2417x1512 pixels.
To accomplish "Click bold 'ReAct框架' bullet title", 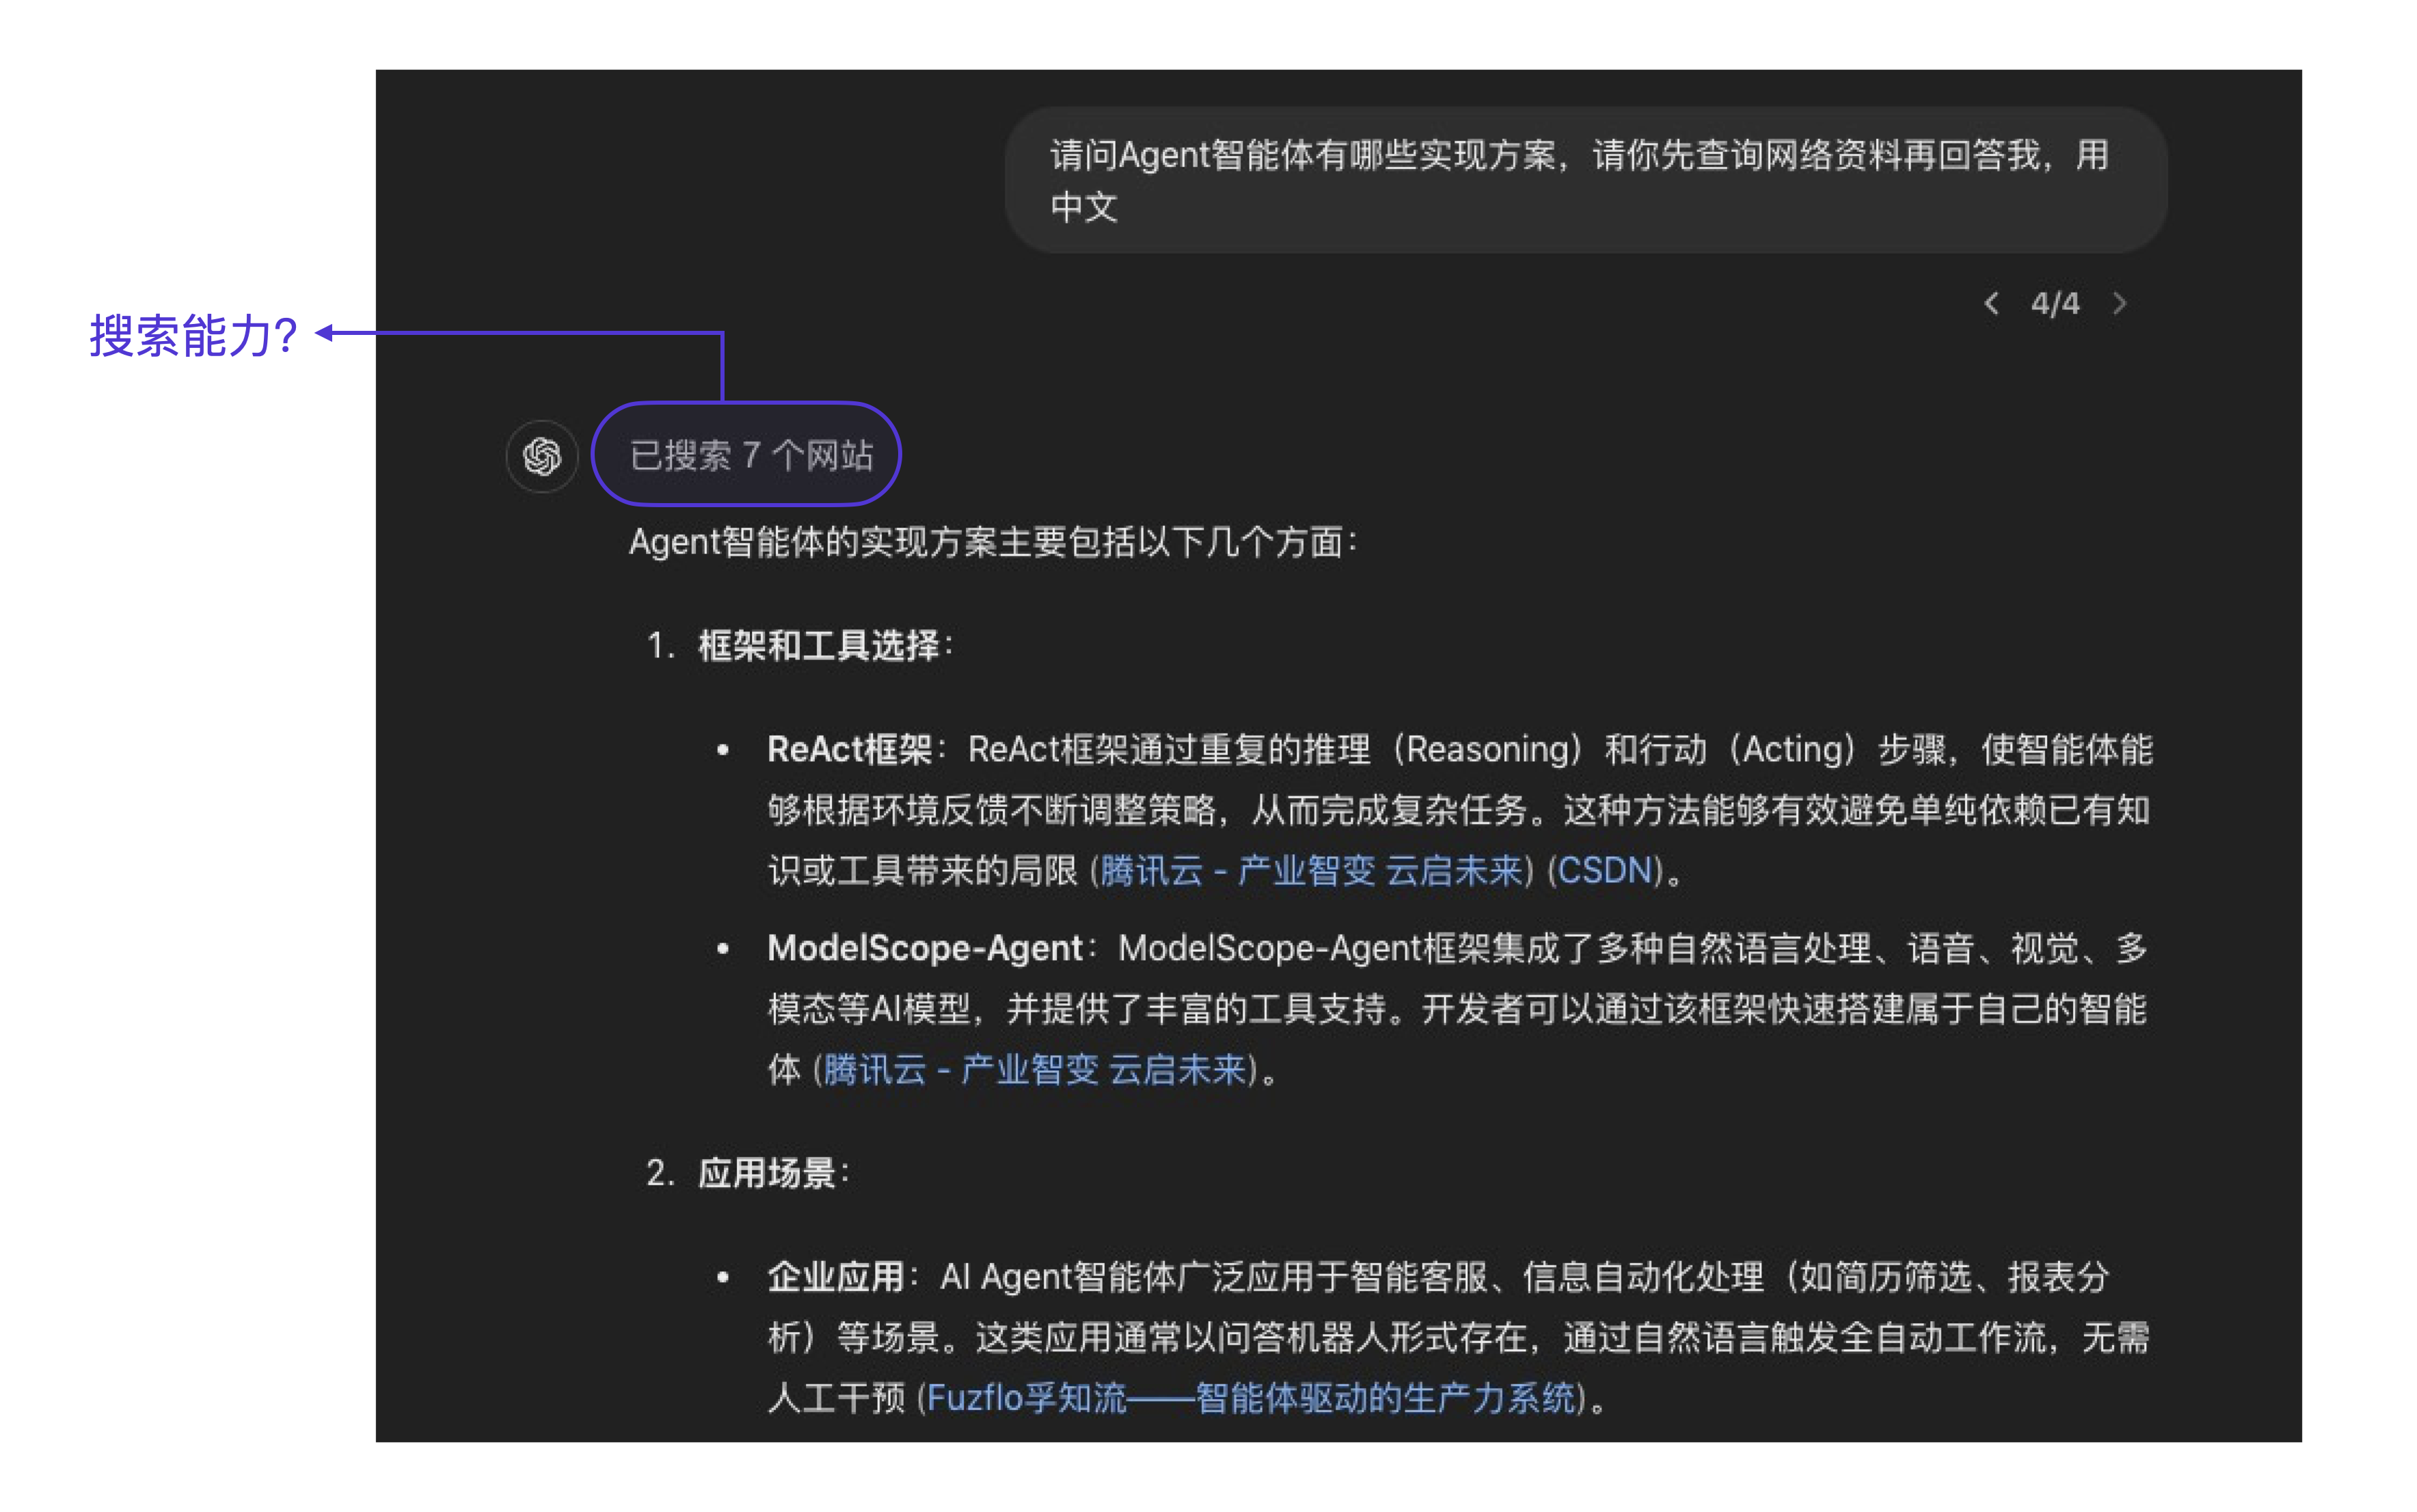I will 849,749.
